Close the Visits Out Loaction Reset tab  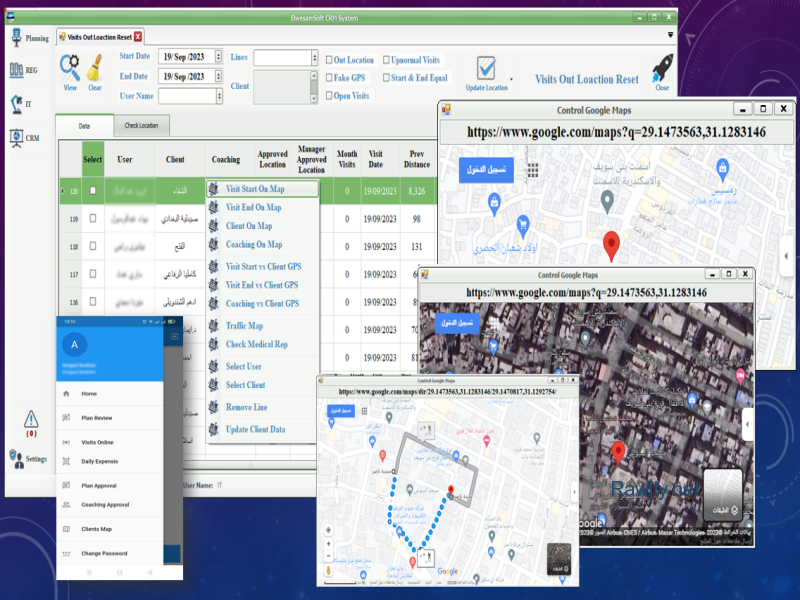[x=138, y=37]
